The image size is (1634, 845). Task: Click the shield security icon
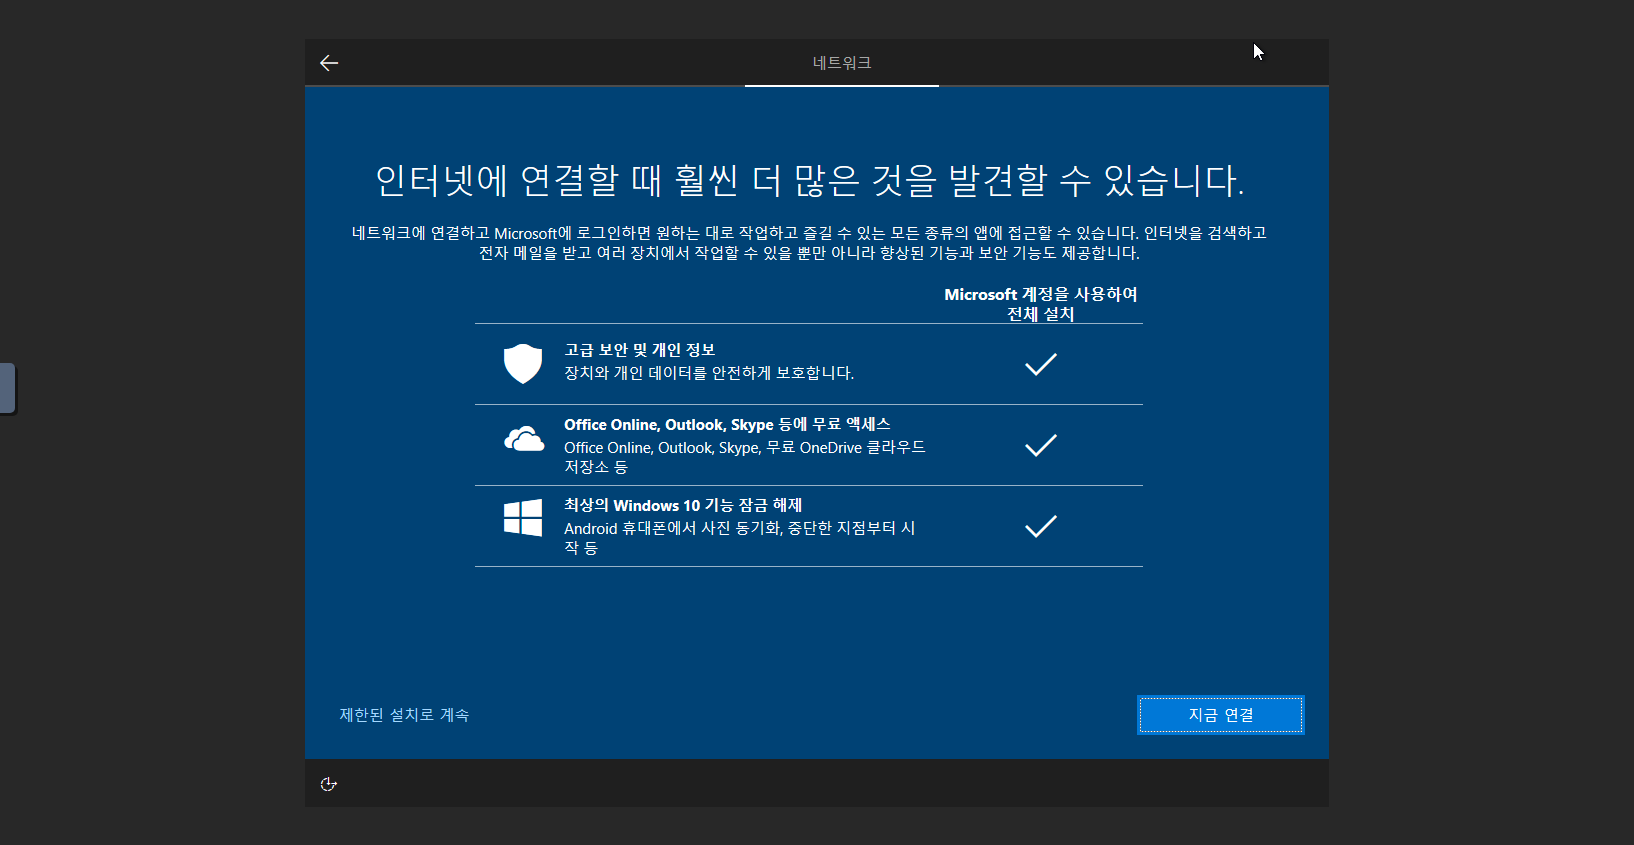(x=523, y=364)
